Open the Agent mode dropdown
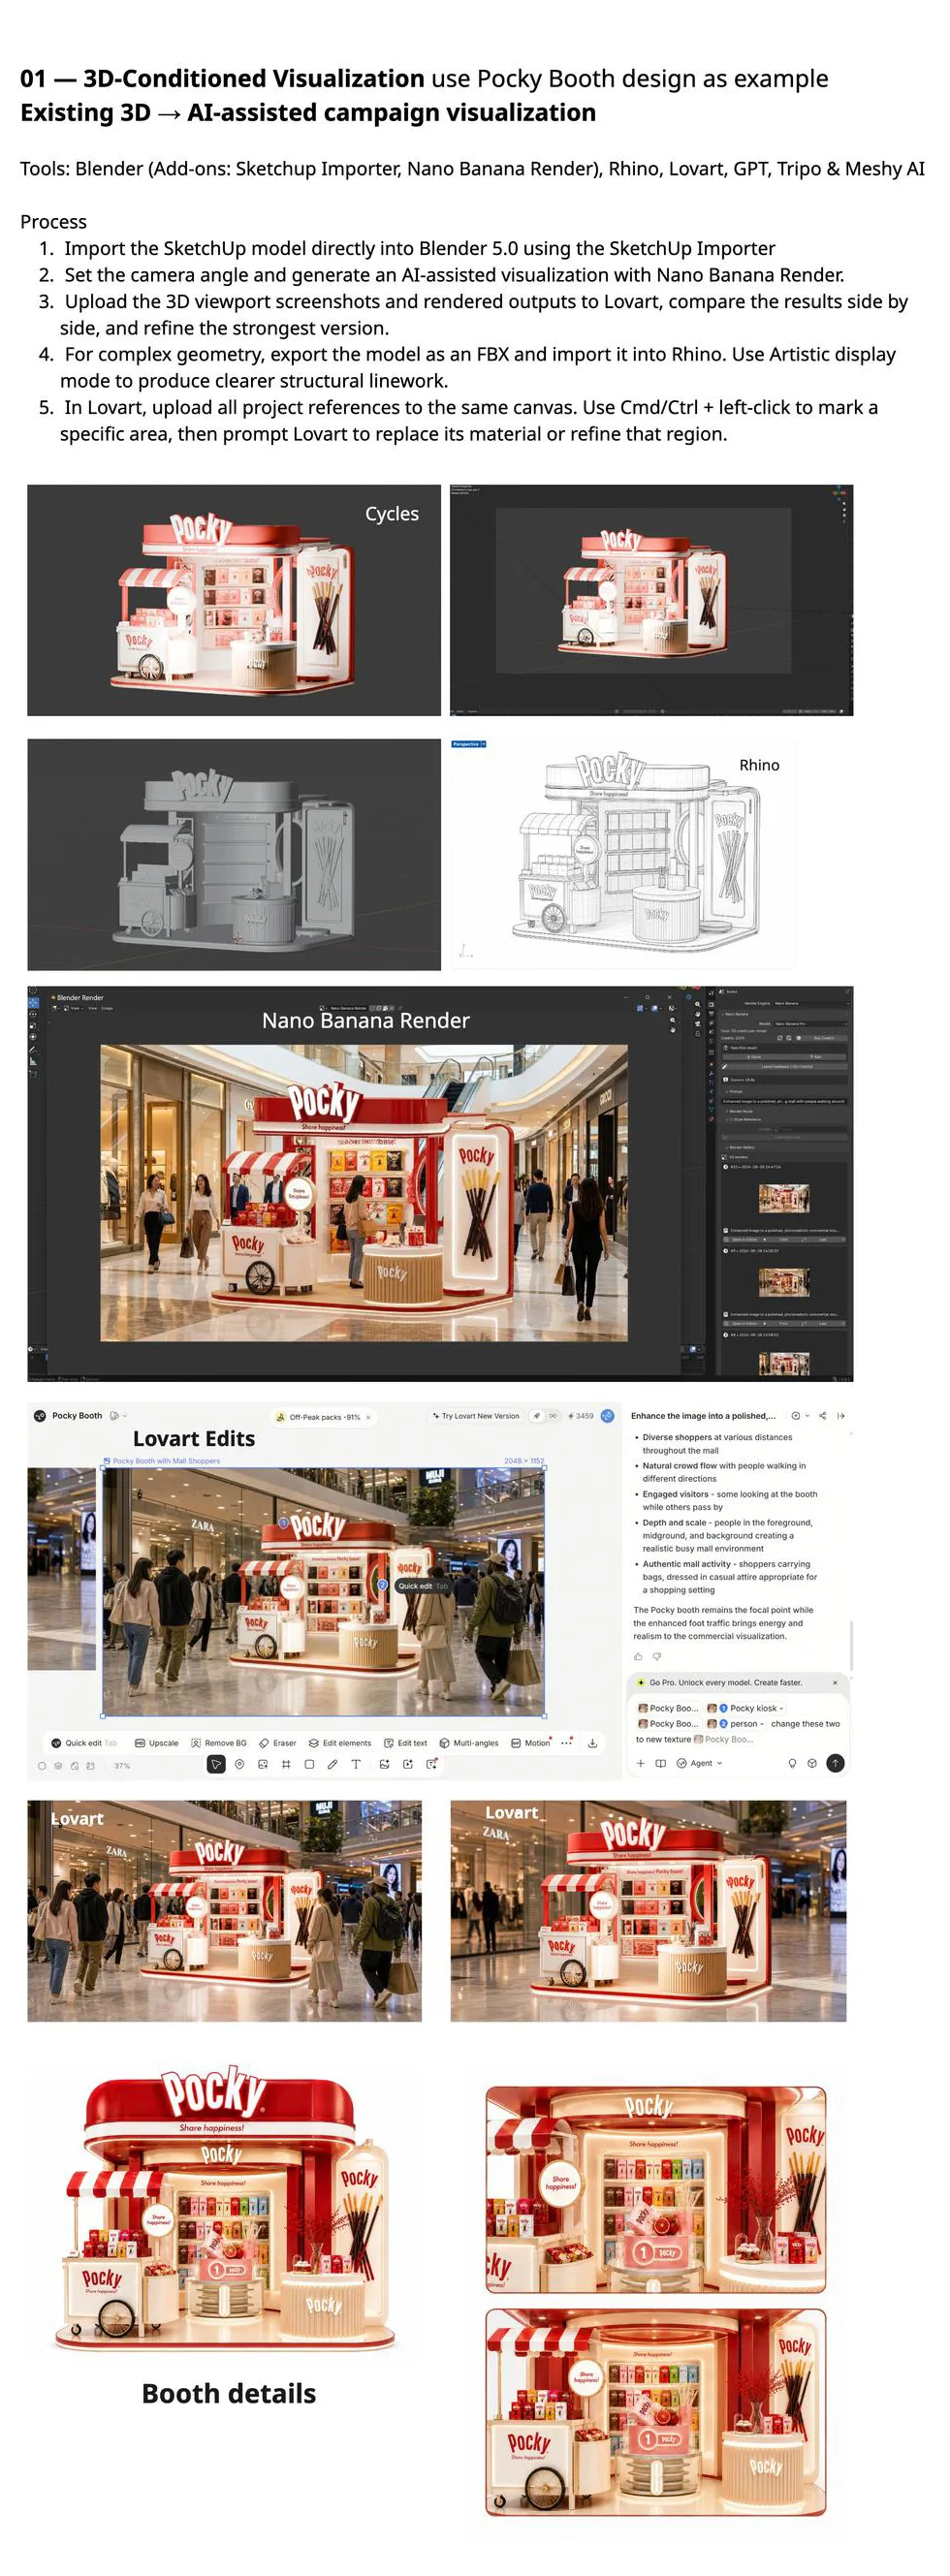 [x=699, y=1763]
